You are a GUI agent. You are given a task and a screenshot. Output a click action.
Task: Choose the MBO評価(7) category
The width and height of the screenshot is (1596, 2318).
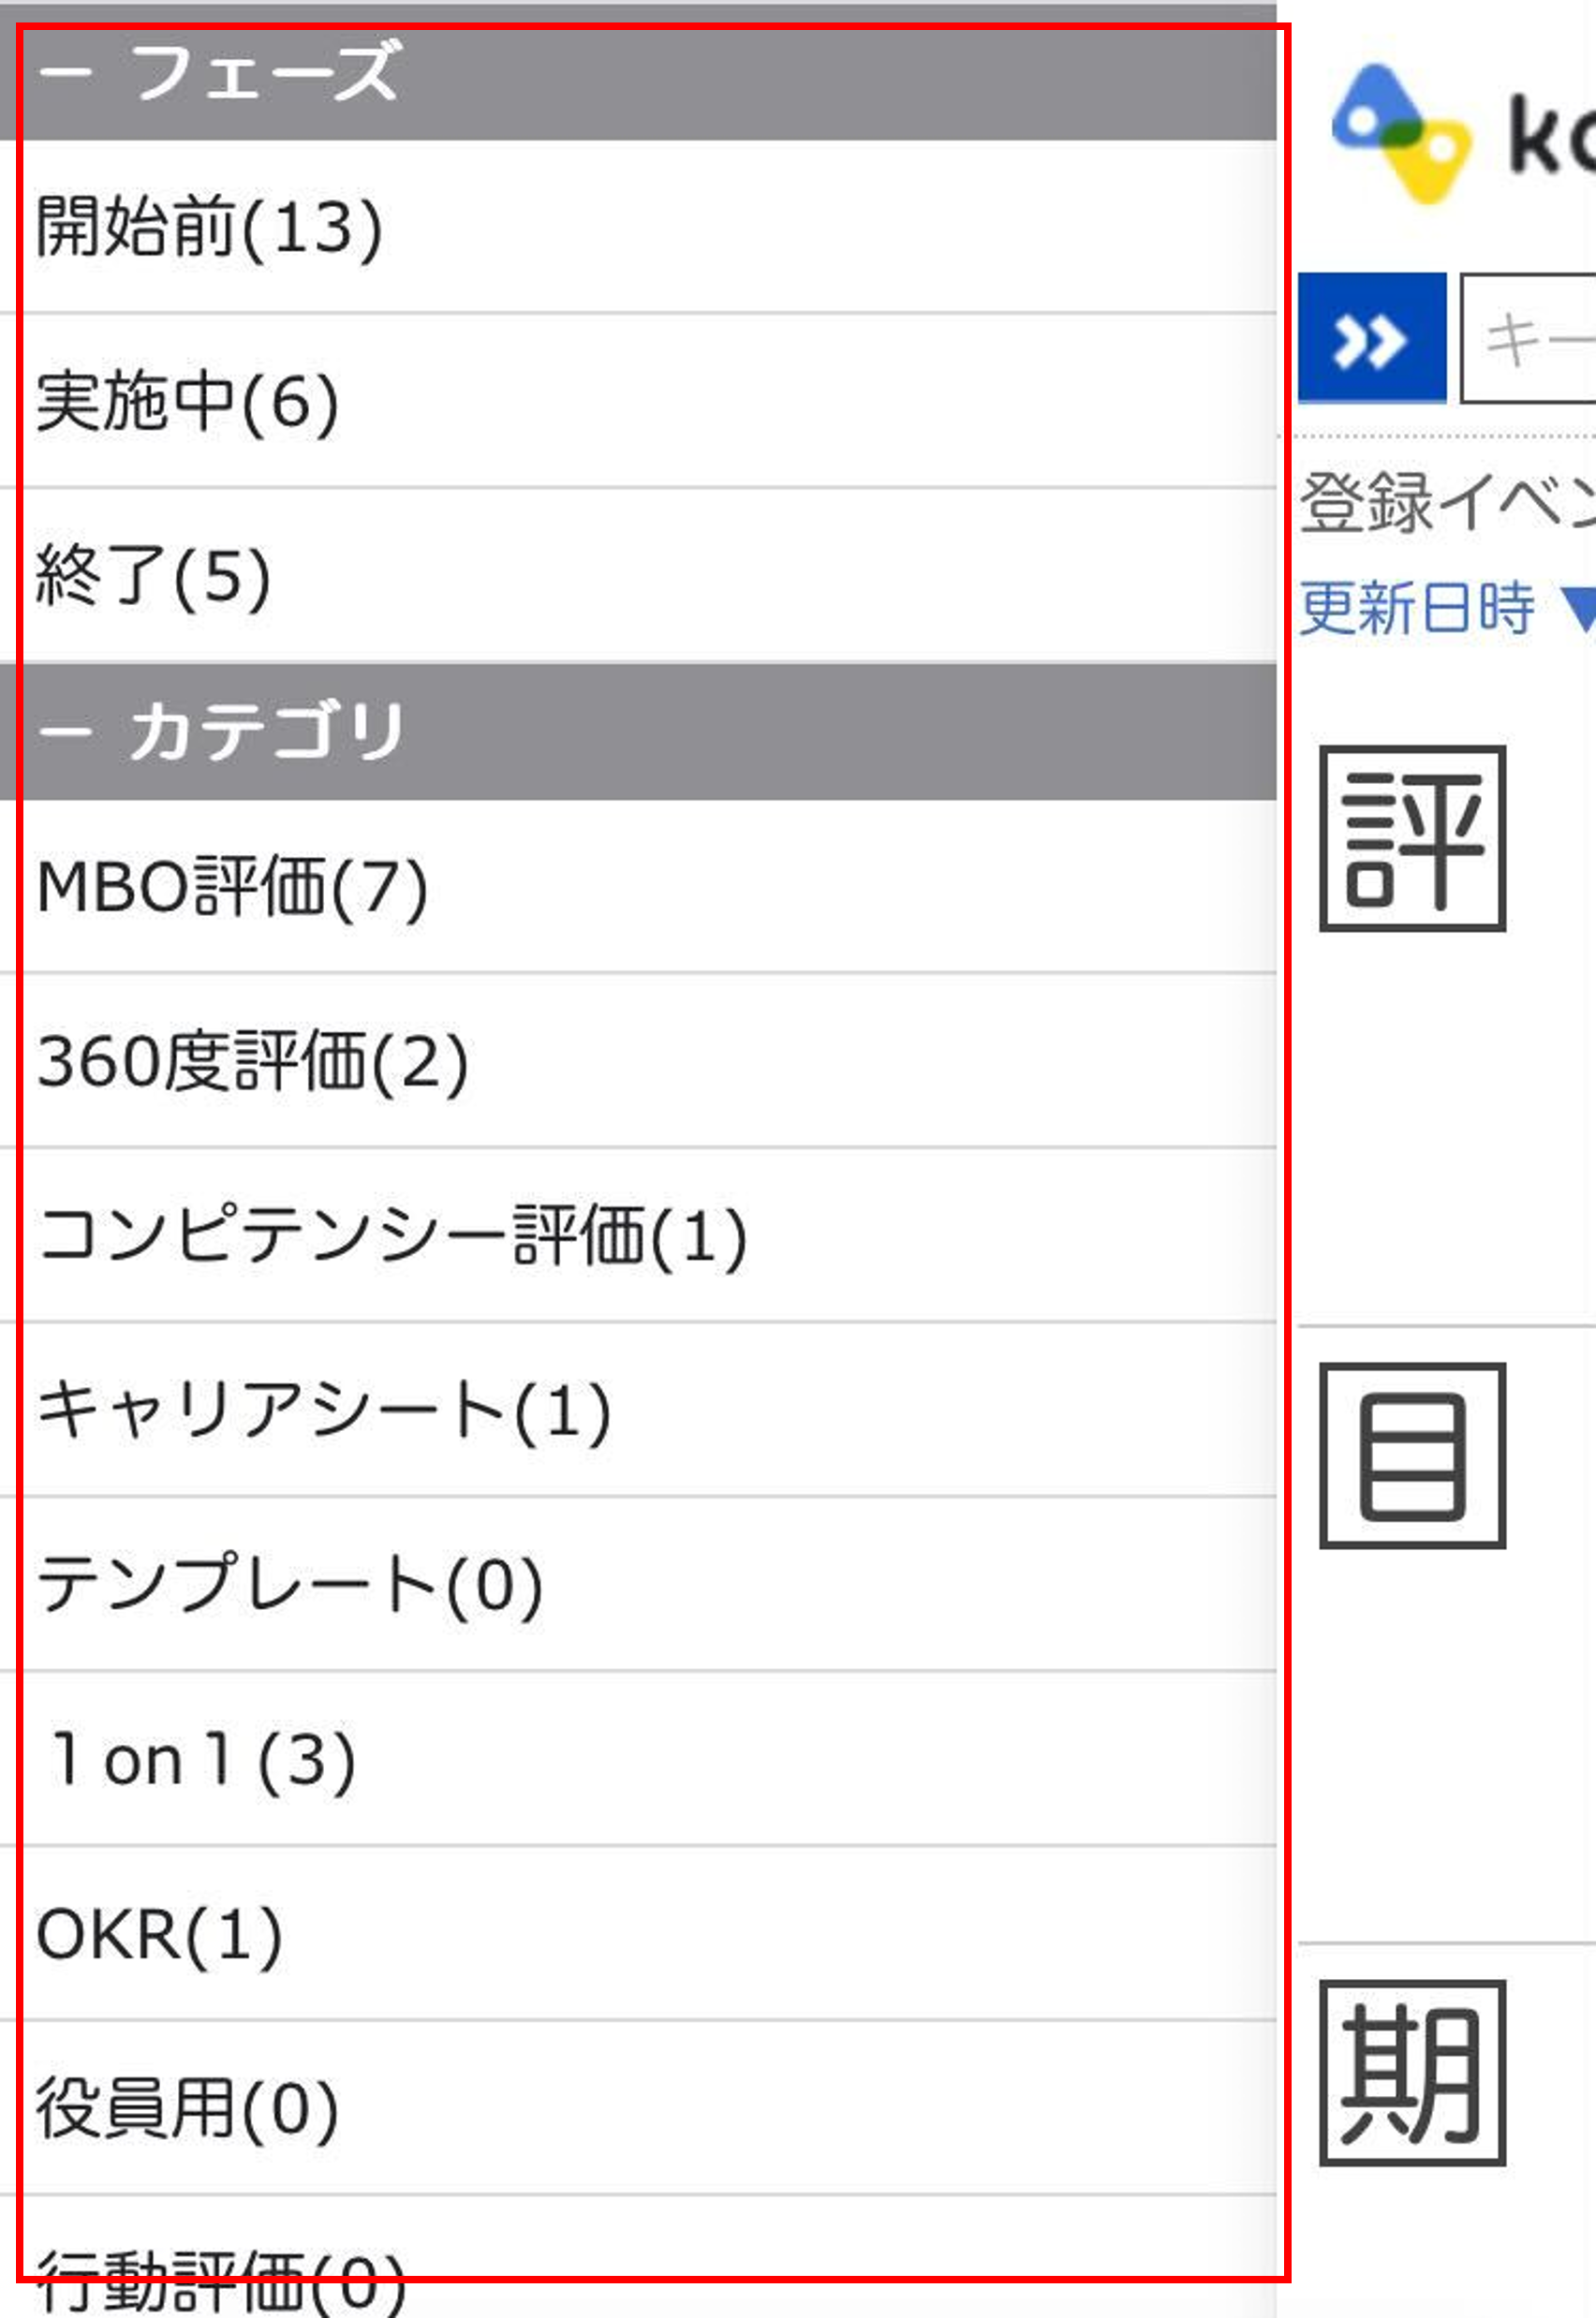[x=638, y=887]
